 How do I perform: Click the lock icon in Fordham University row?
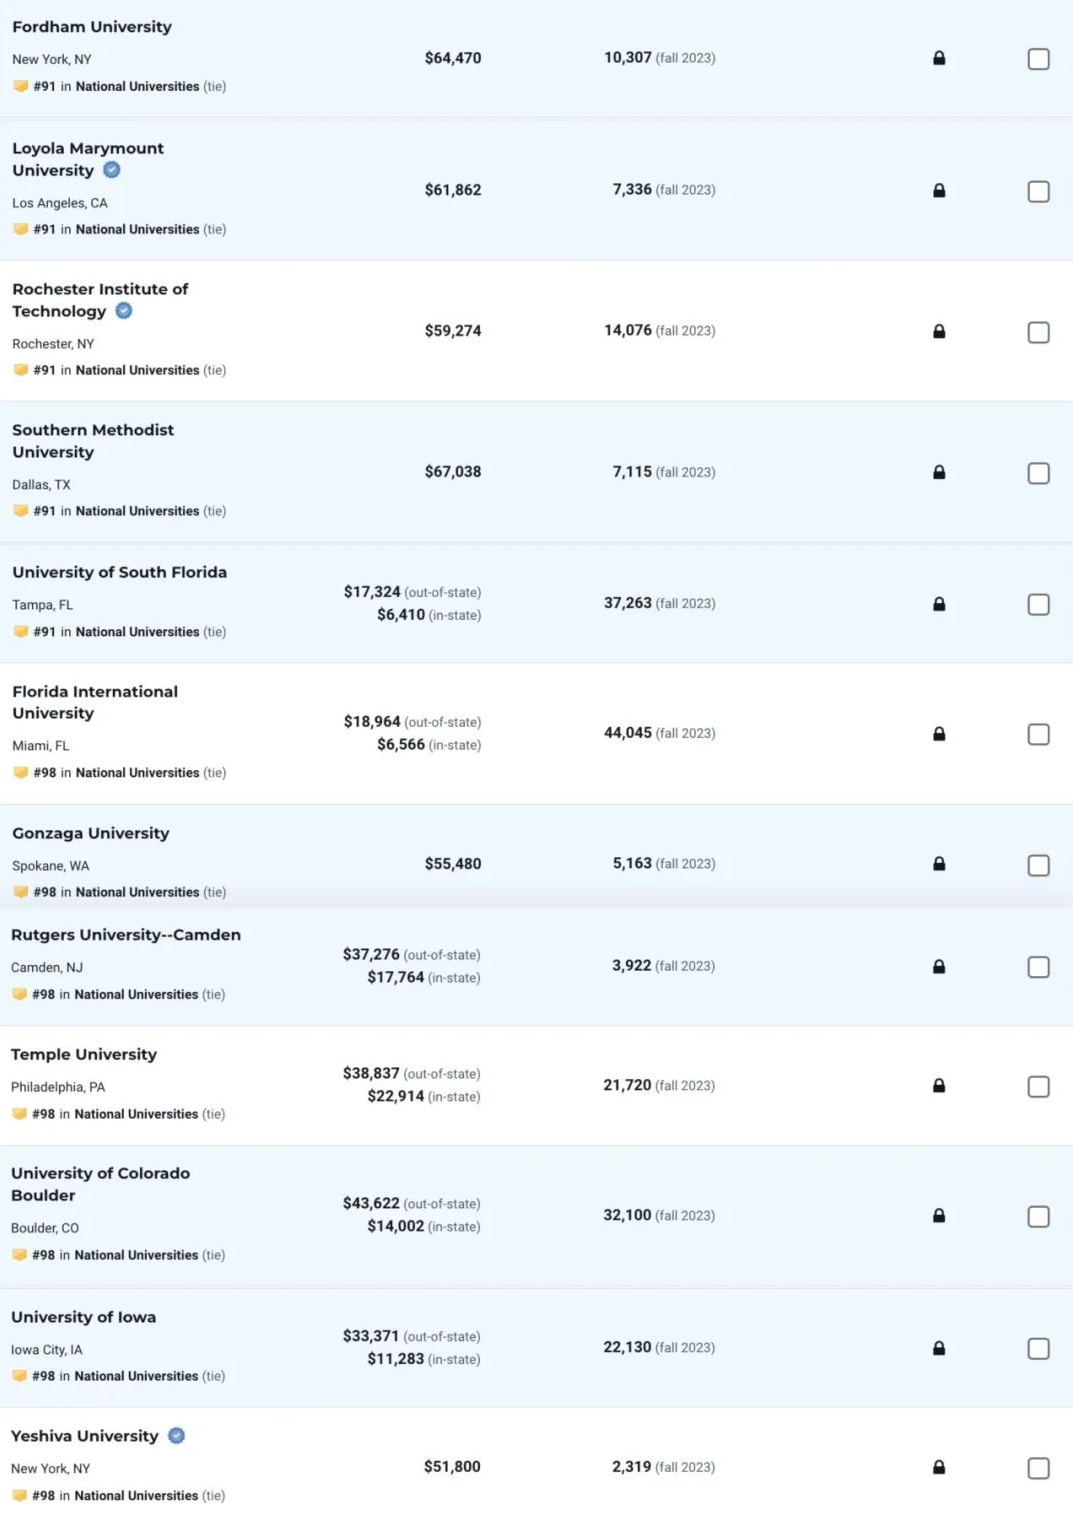point(939,58)
